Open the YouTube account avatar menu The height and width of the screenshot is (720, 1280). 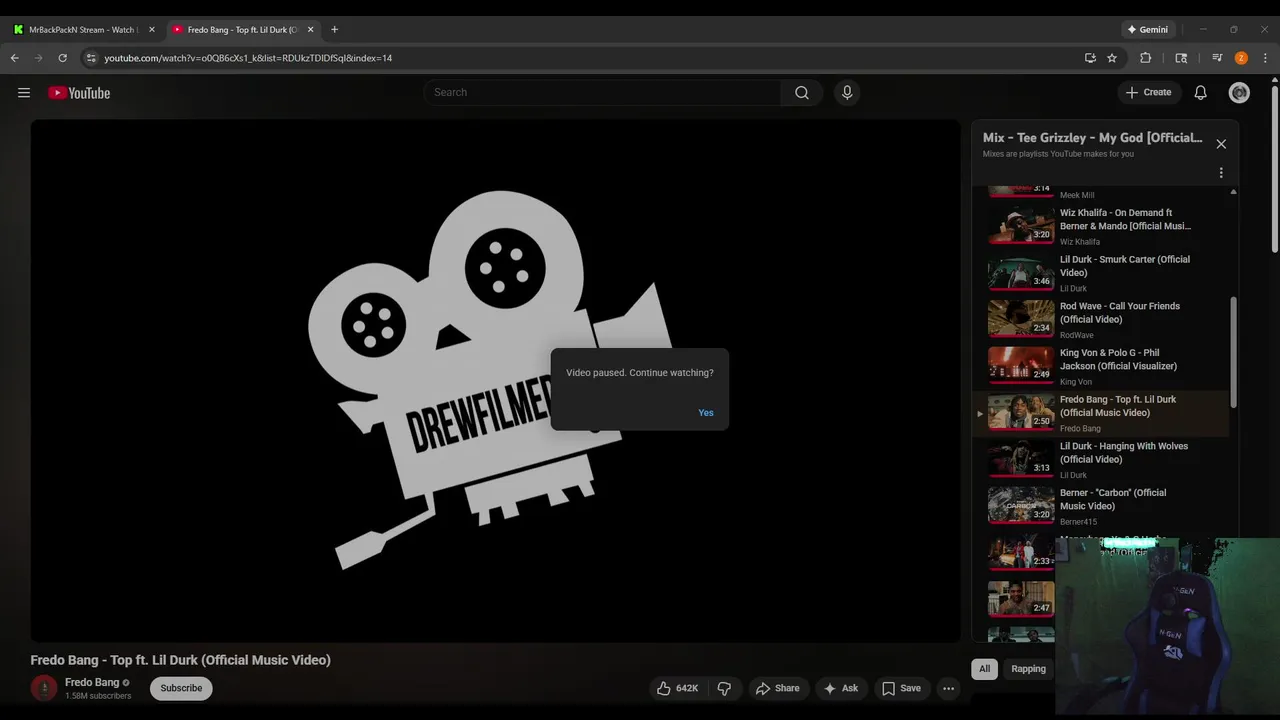point(1239,93)
